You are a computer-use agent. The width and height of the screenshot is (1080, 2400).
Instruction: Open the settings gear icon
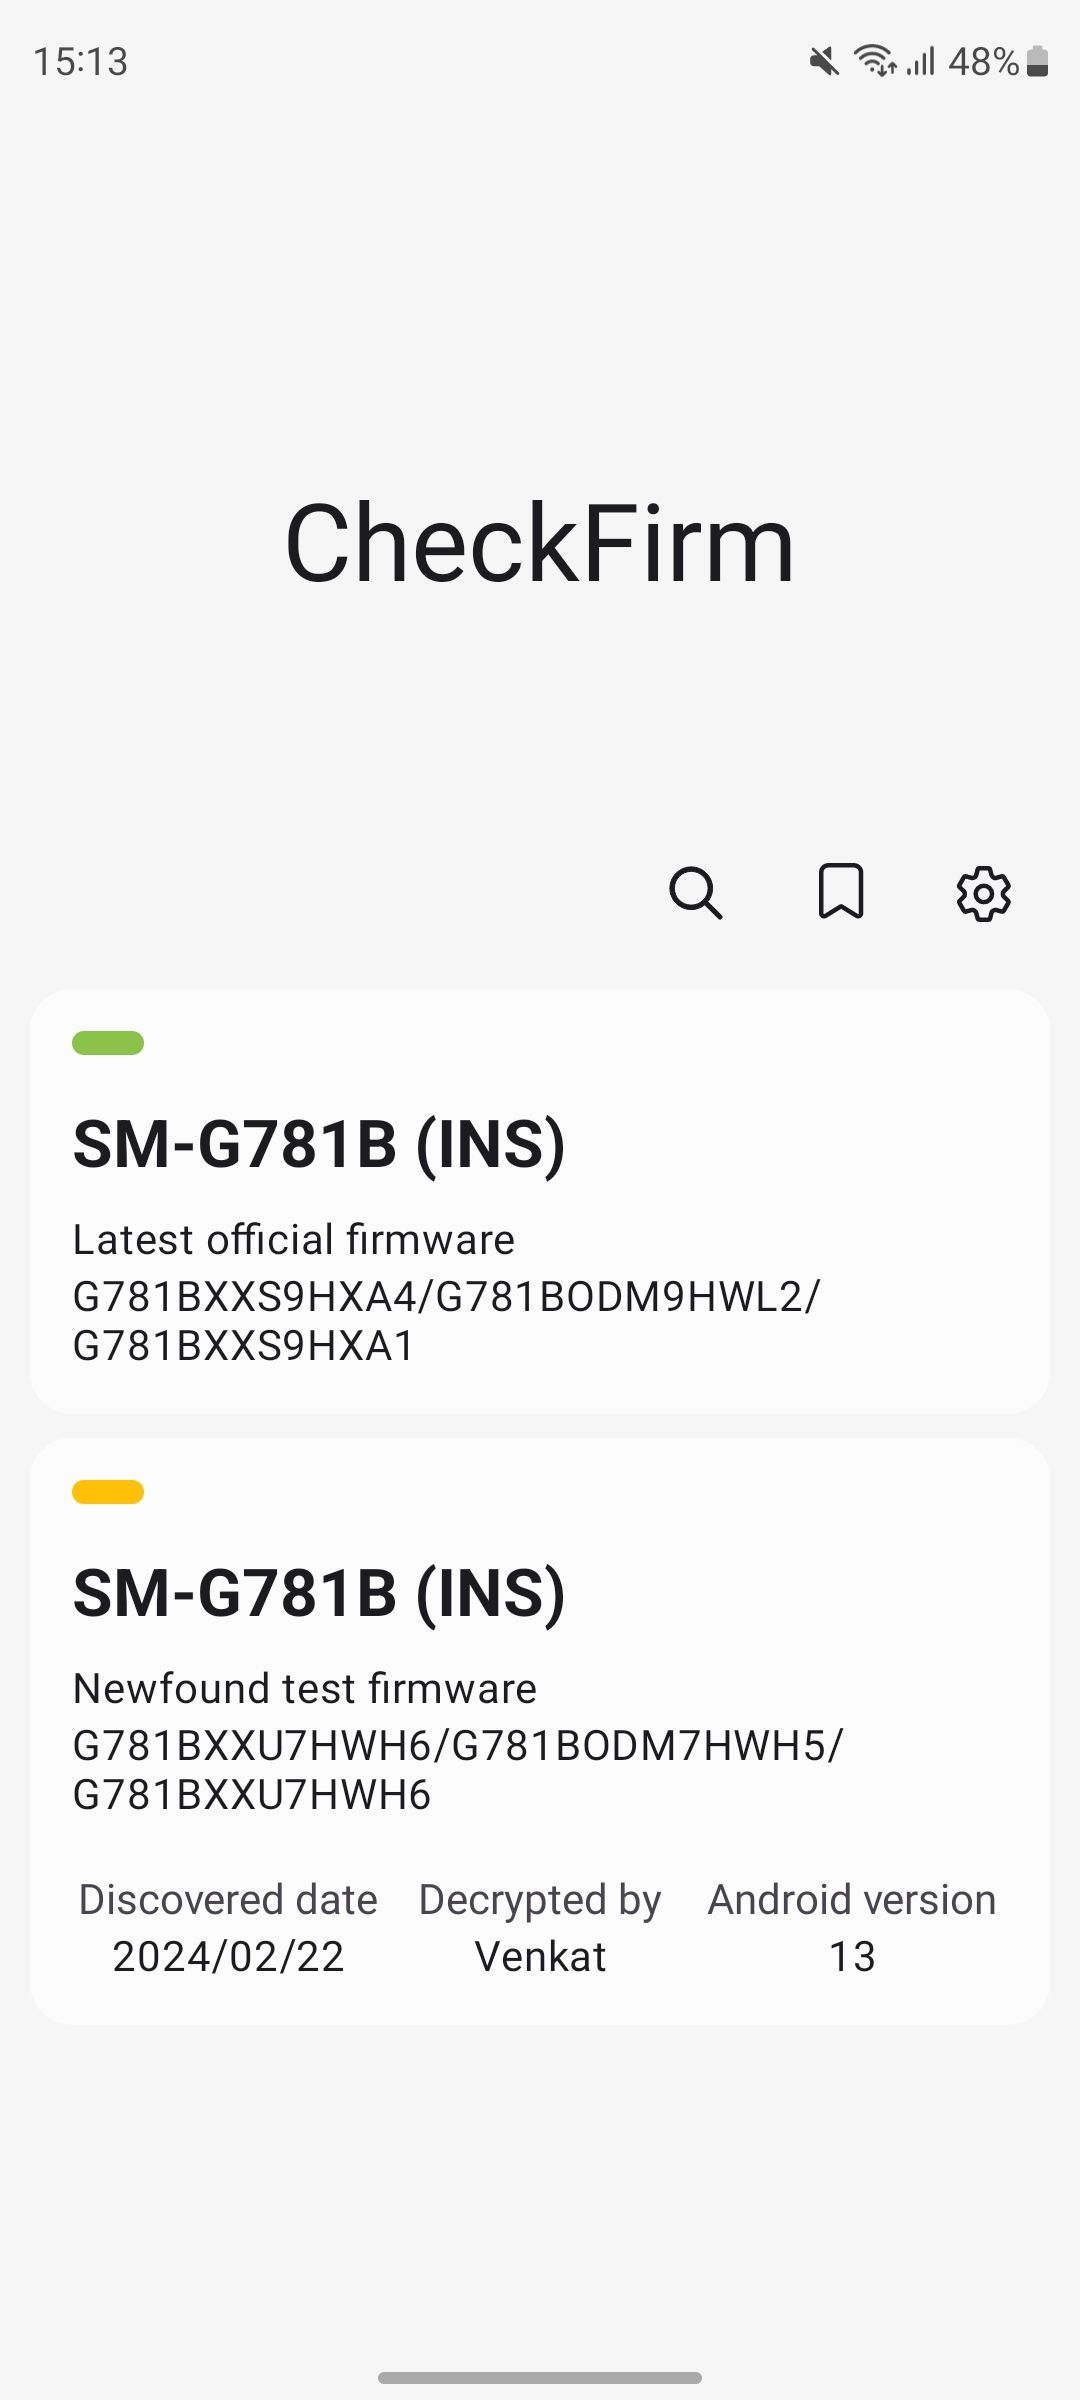(x=984, y=893)
